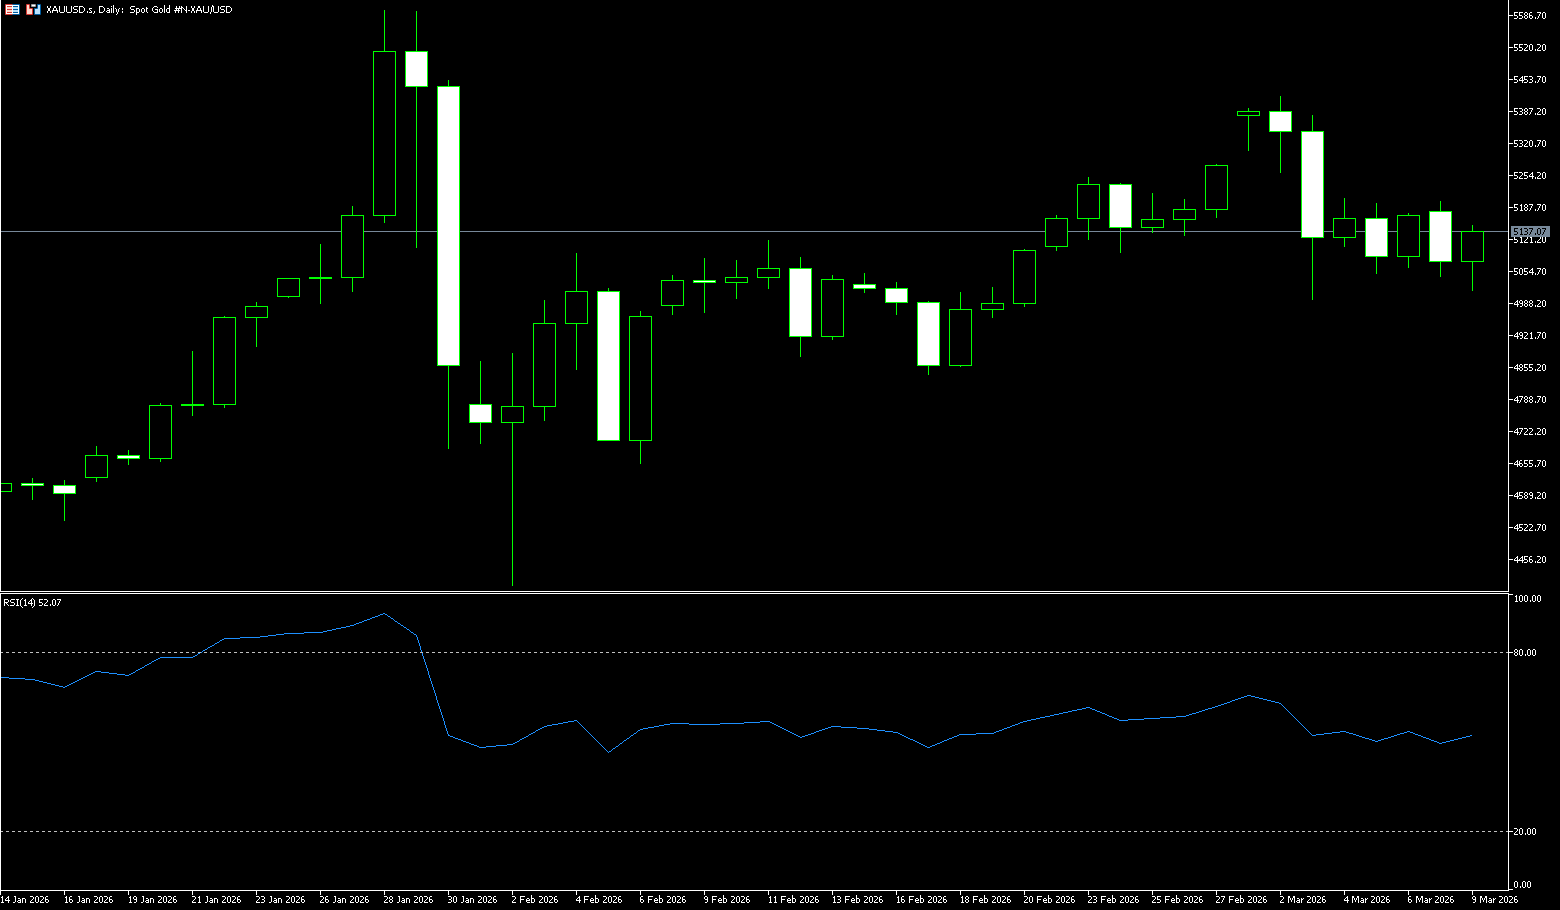Screen dimensions: 1560x910
Task: Click the 4 Feb 2026 date label
Action: [598, 899]
